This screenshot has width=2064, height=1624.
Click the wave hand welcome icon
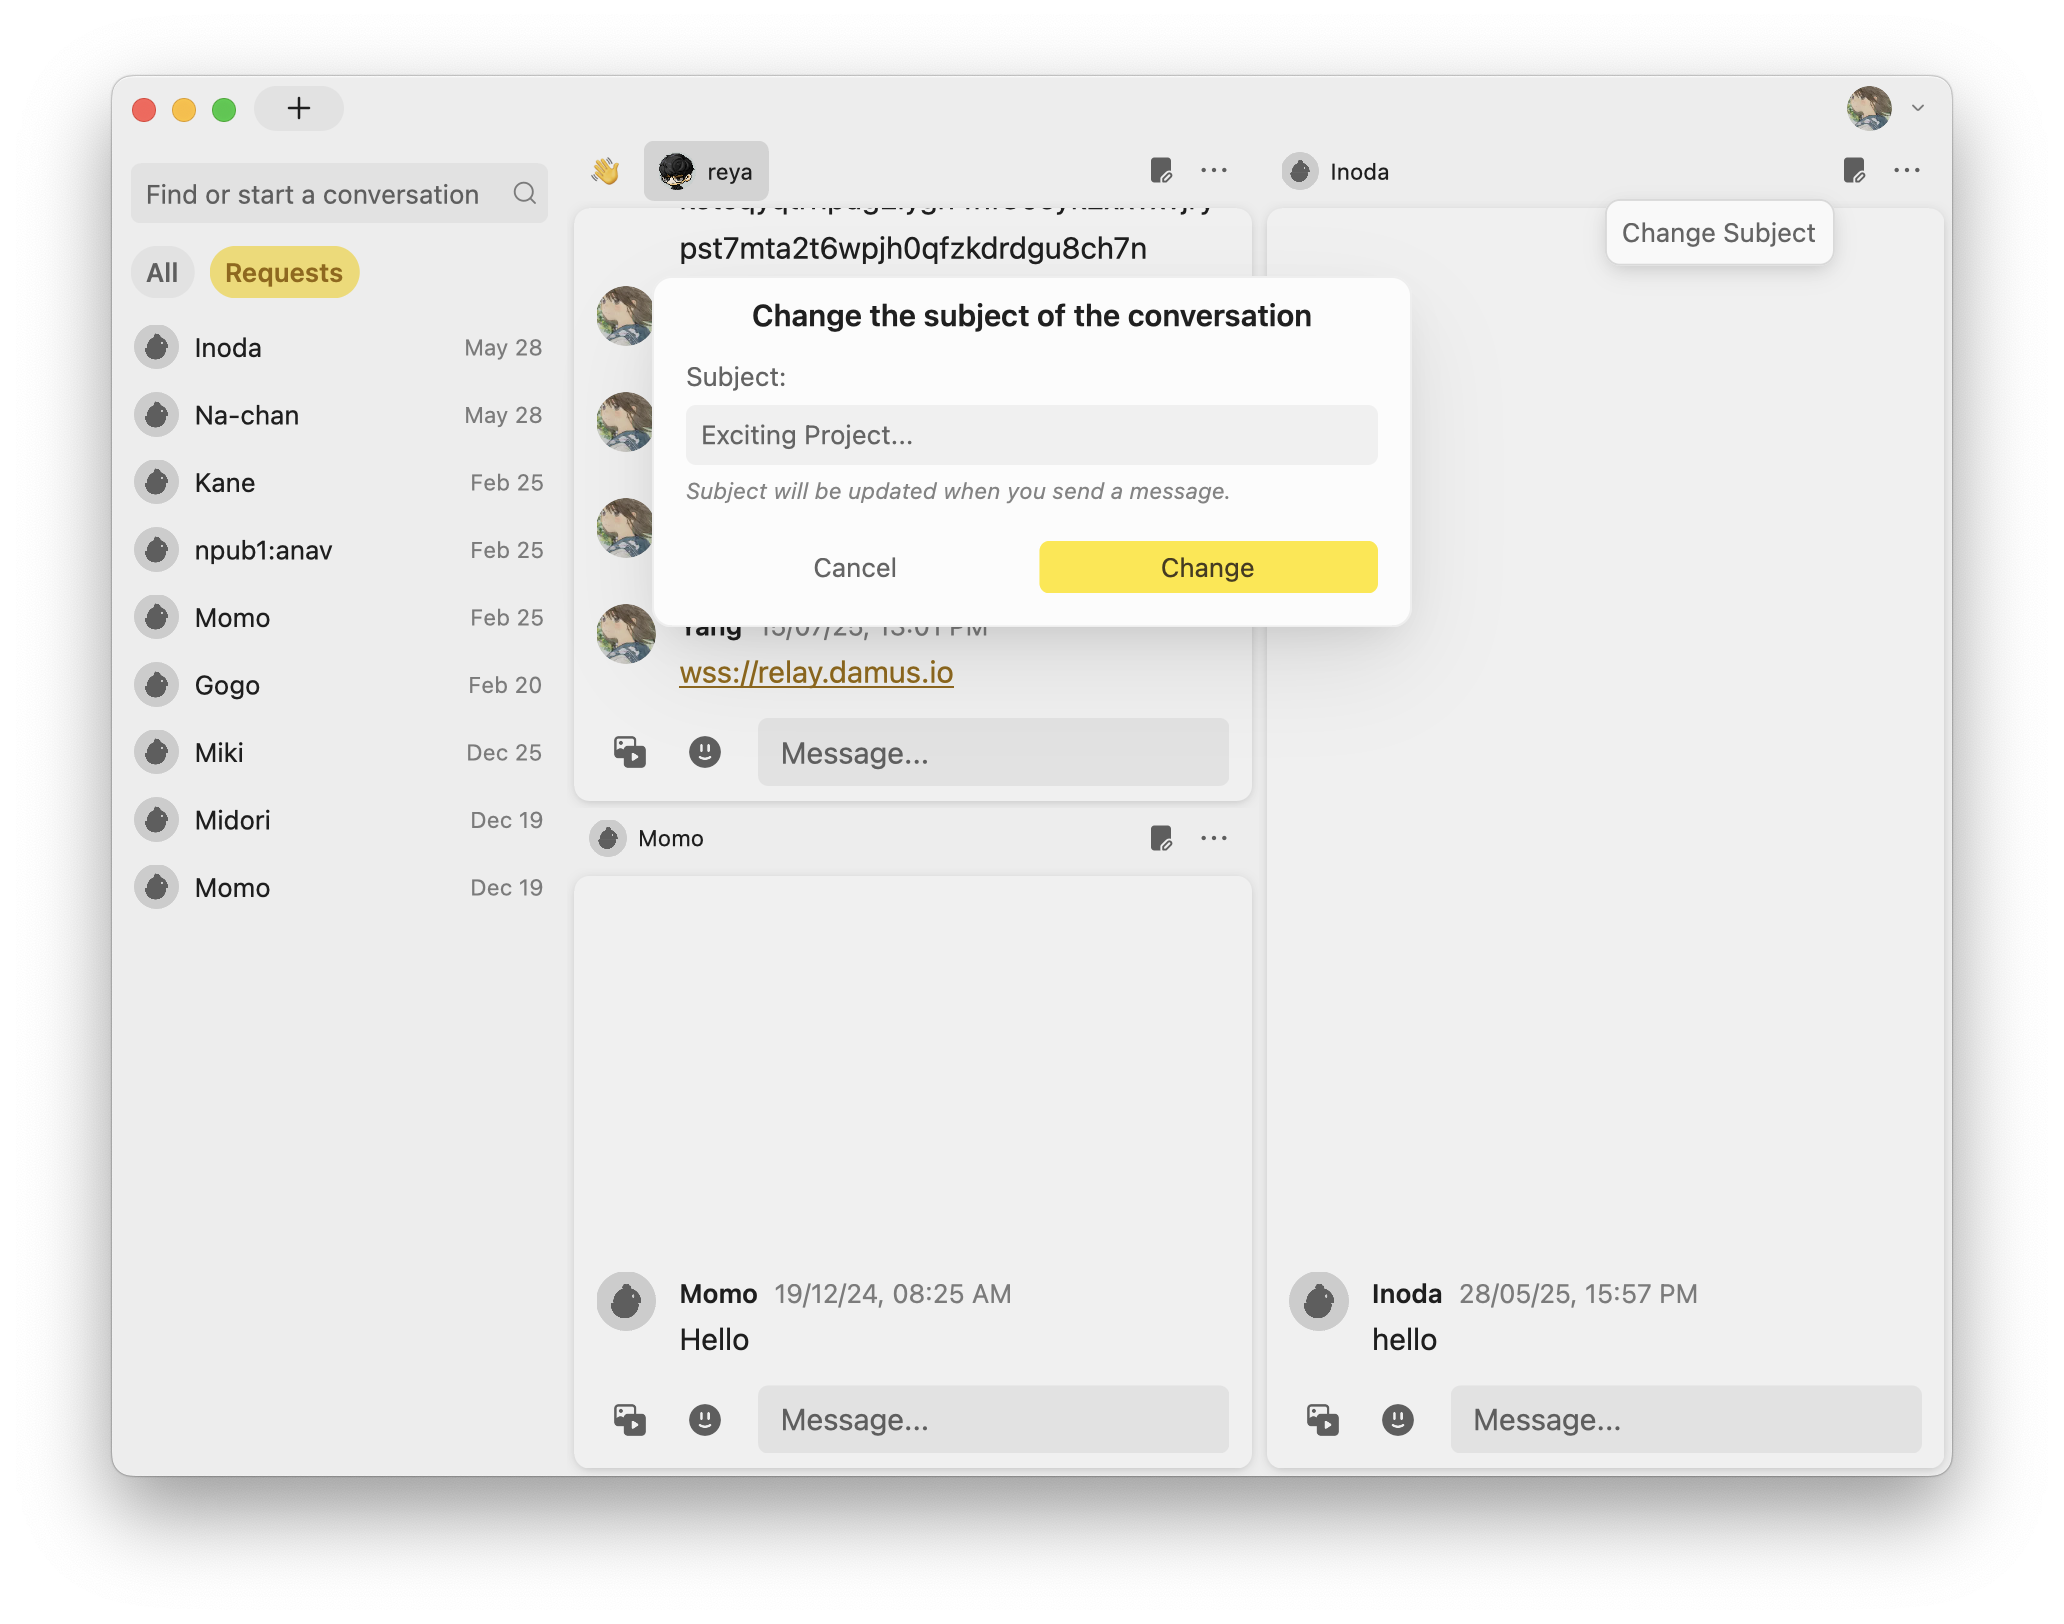[x=605, y=171]
